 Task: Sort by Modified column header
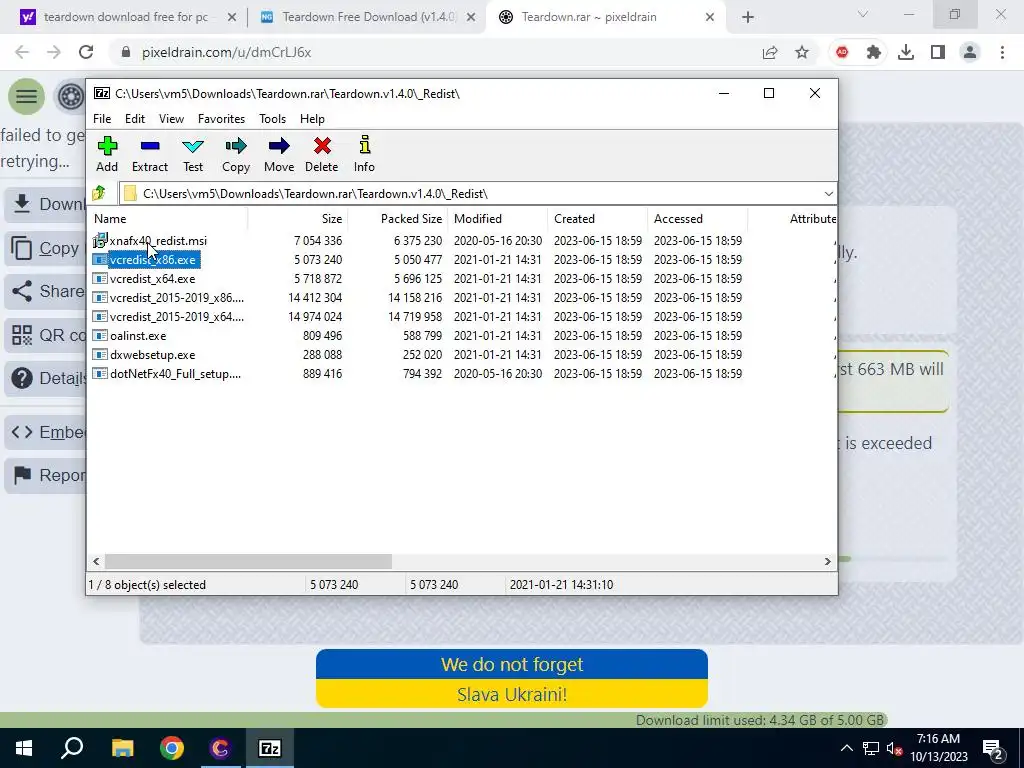coord(497,219)
